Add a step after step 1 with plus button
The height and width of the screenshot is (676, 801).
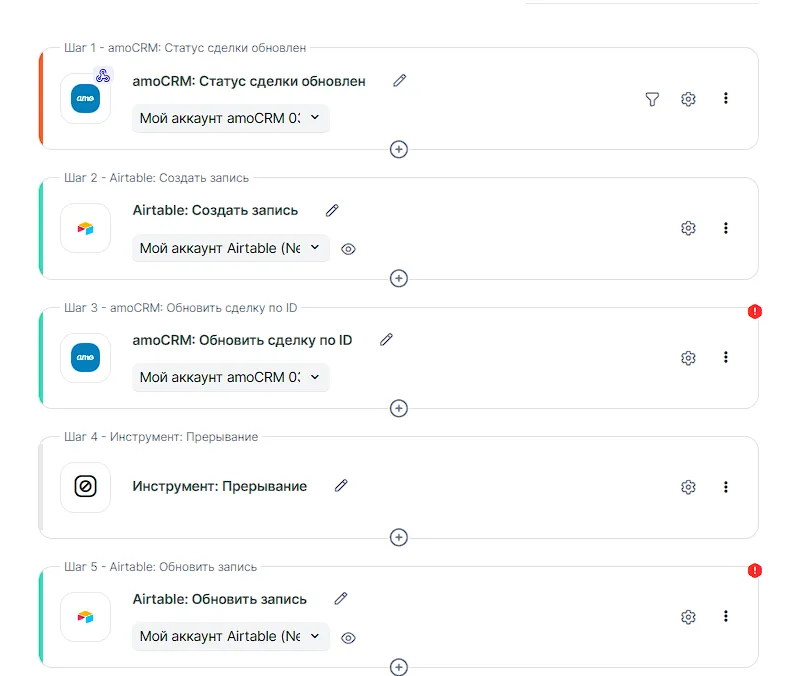(398, 149)
